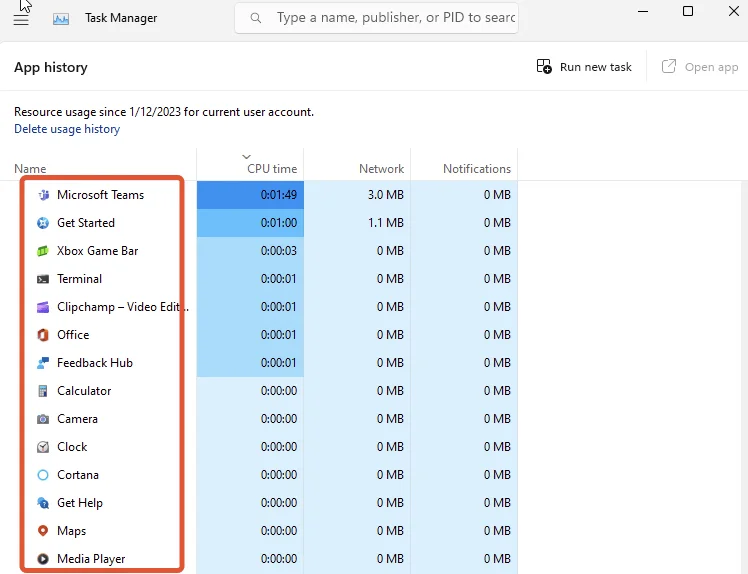Screen dimensions: 748x574
Task: Select the Microsoft Teams row name
Action: (x=100, y=195)
